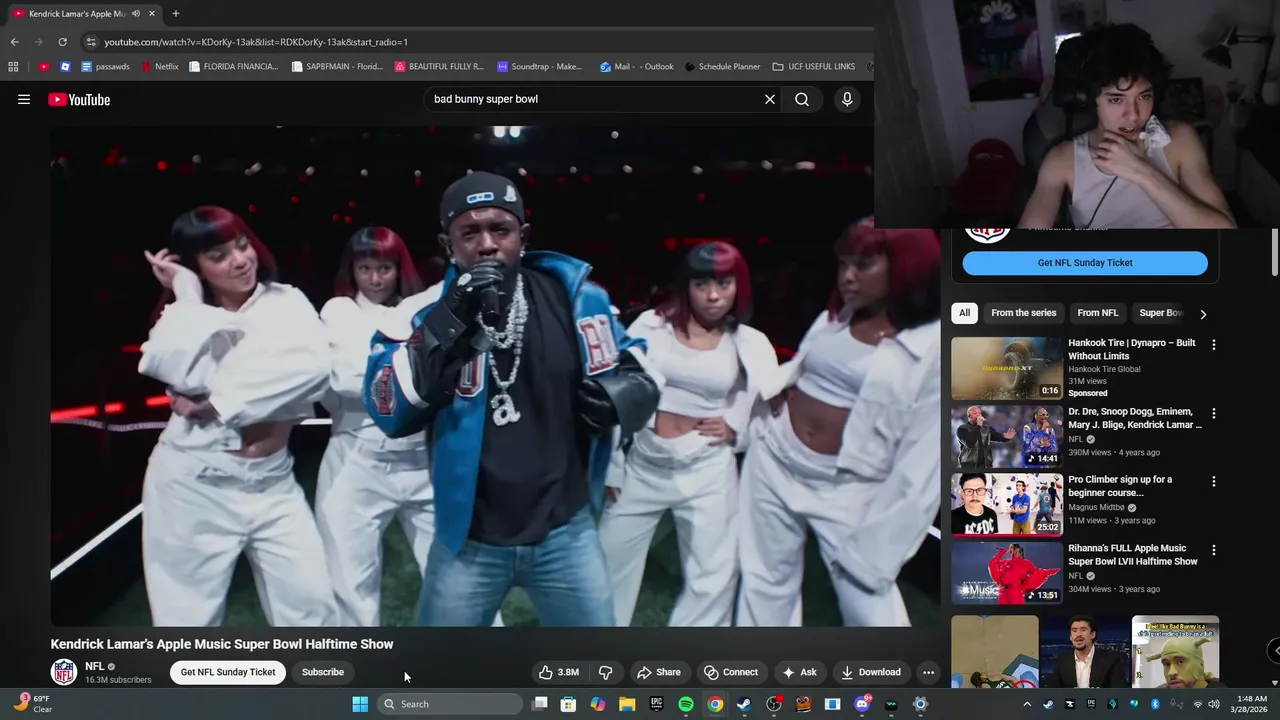Reload the page
The image size is (1280, 720).
pos(62,42)
